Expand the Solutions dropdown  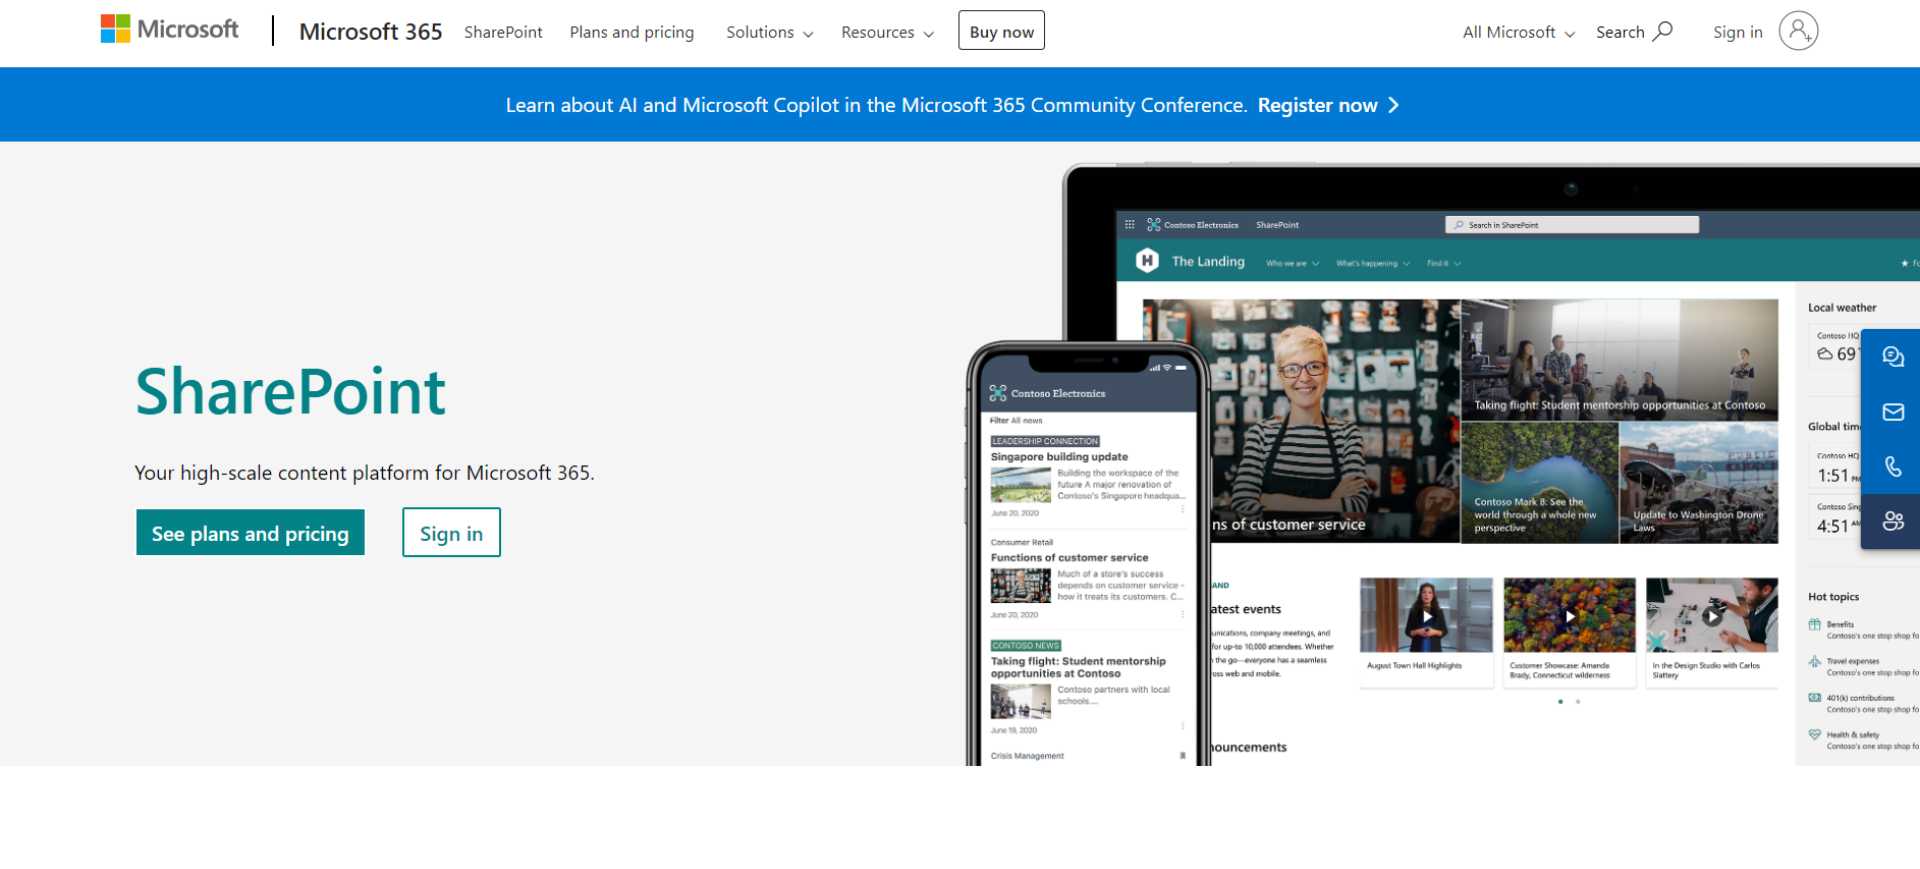pyautogui.click(x=769, y=32)
